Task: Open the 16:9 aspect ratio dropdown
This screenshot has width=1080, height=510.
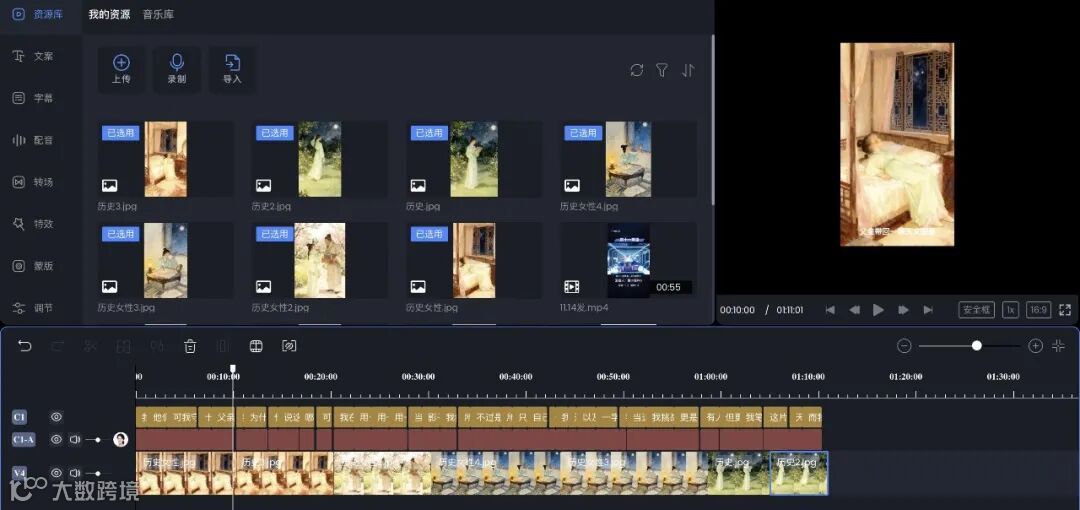Action: (1039, 310)
